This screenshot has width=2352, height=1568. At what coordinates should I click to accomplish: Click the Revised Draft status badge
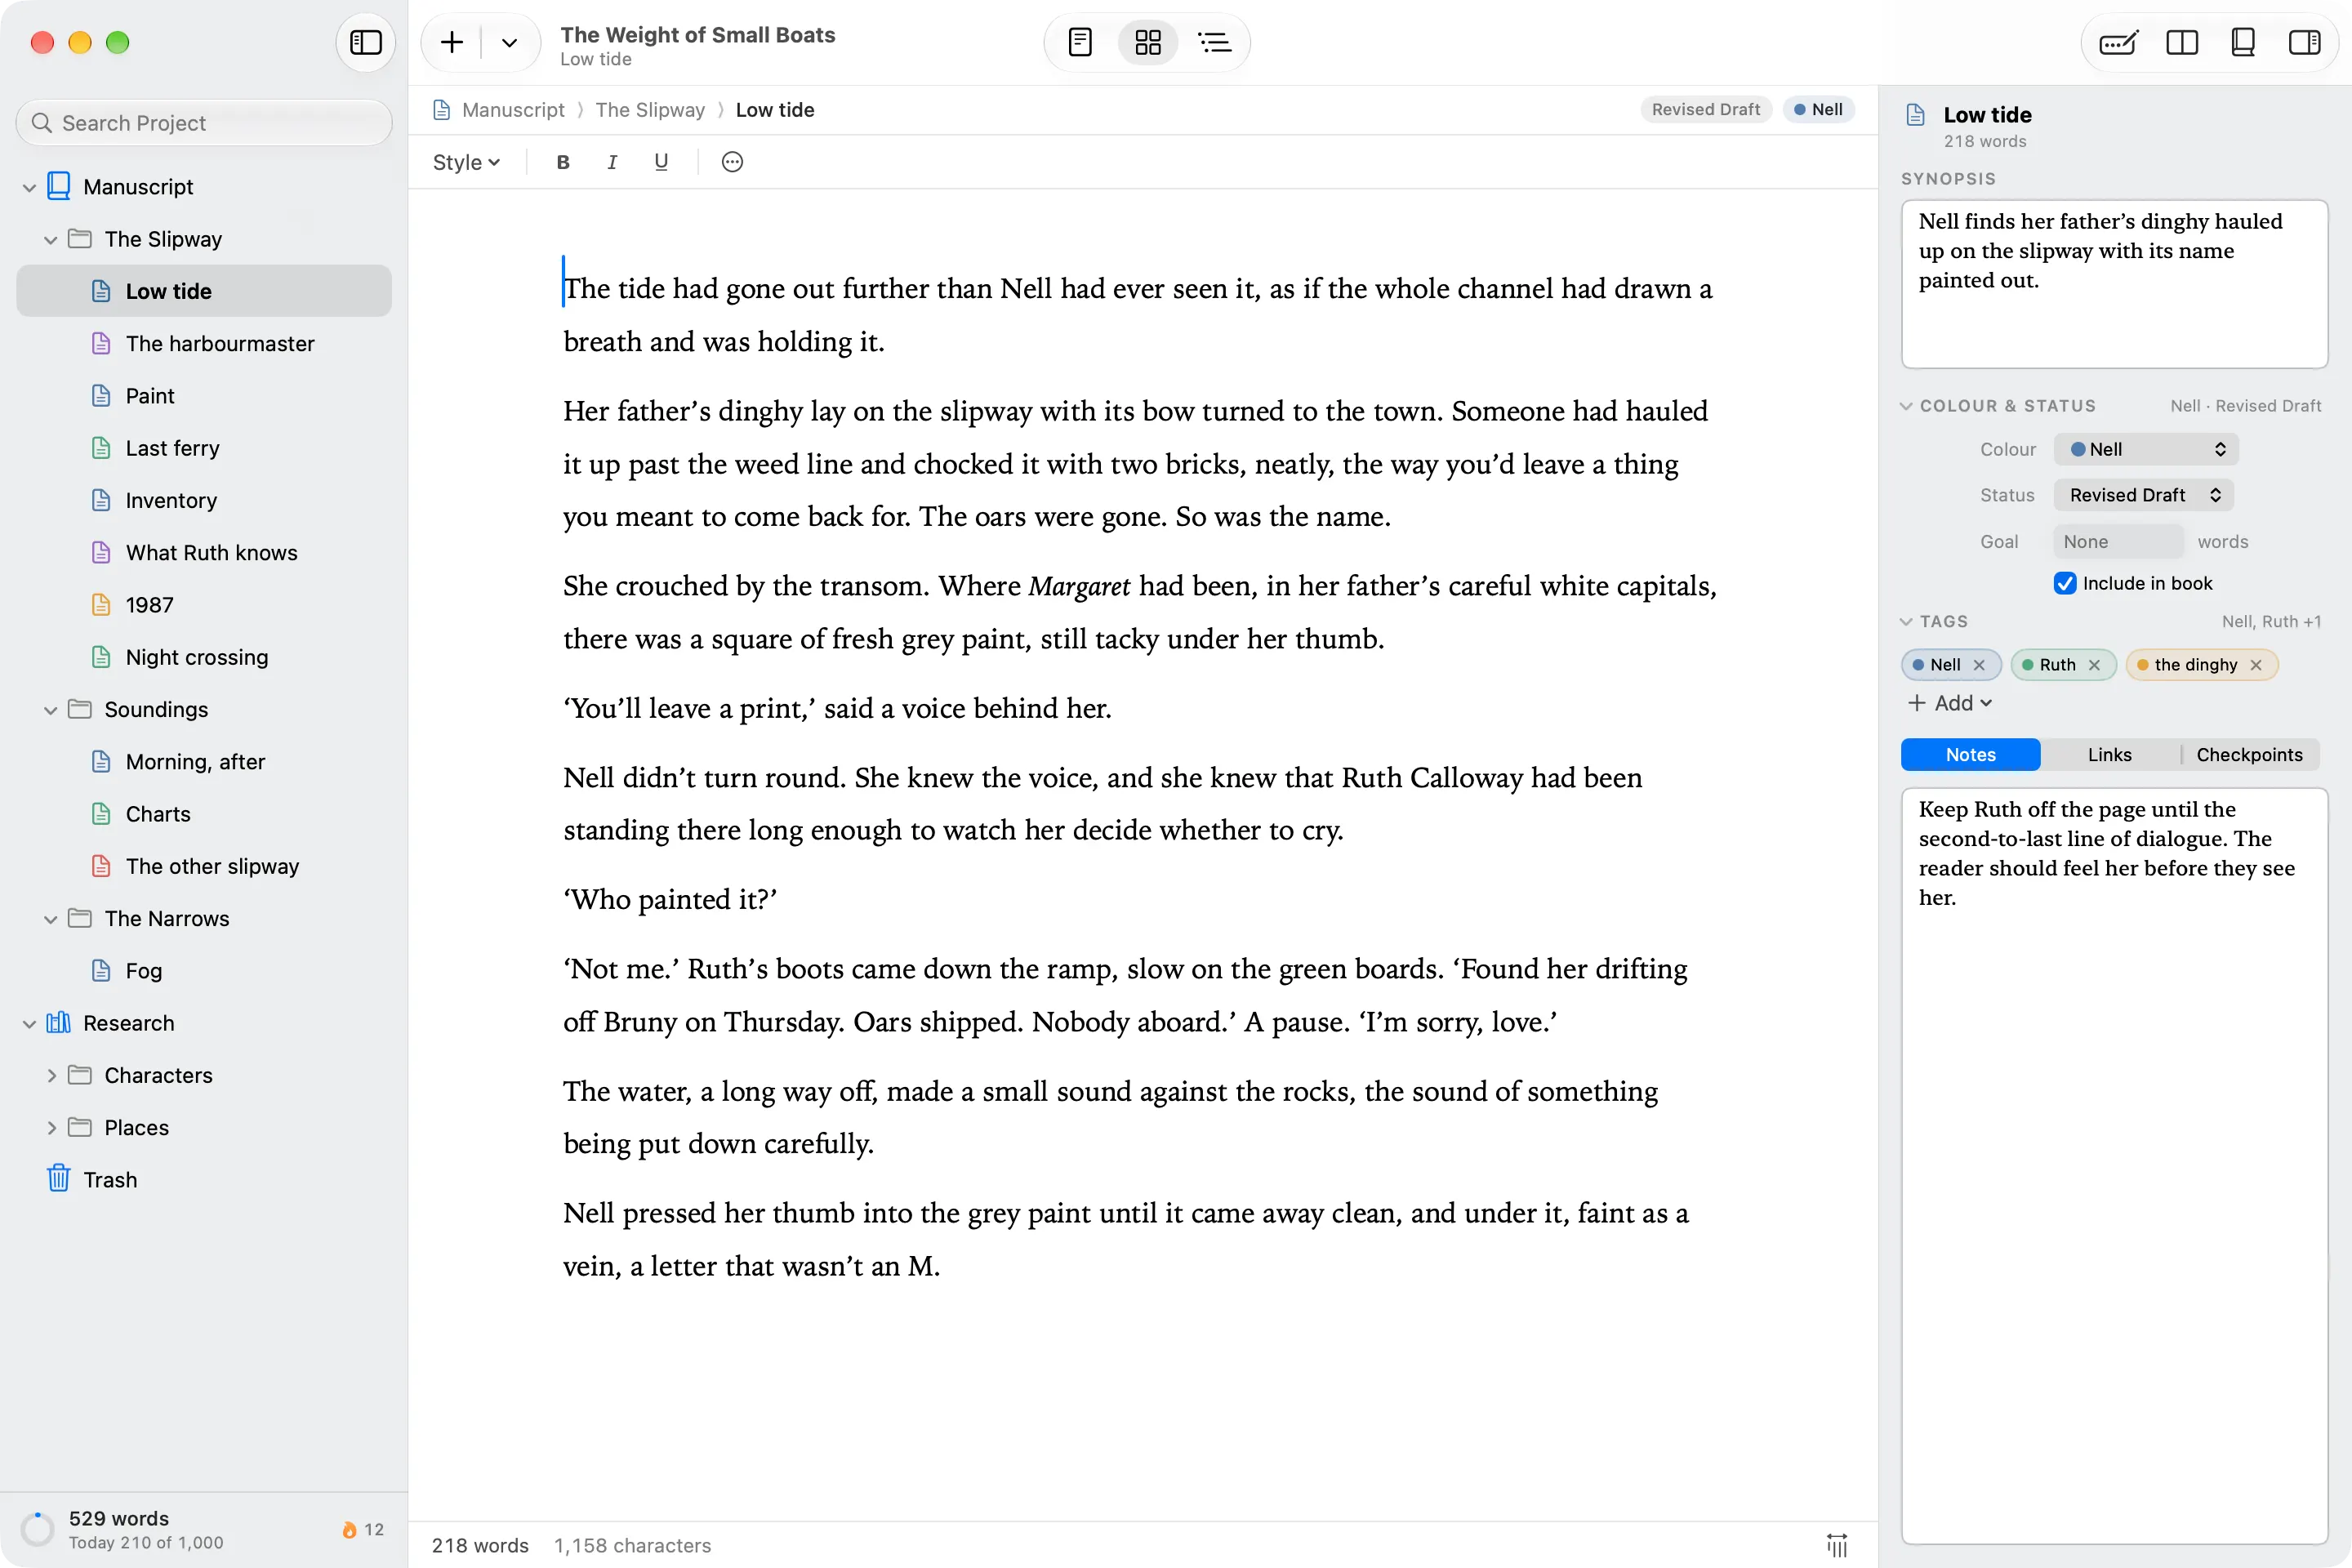click(1705, 110)
